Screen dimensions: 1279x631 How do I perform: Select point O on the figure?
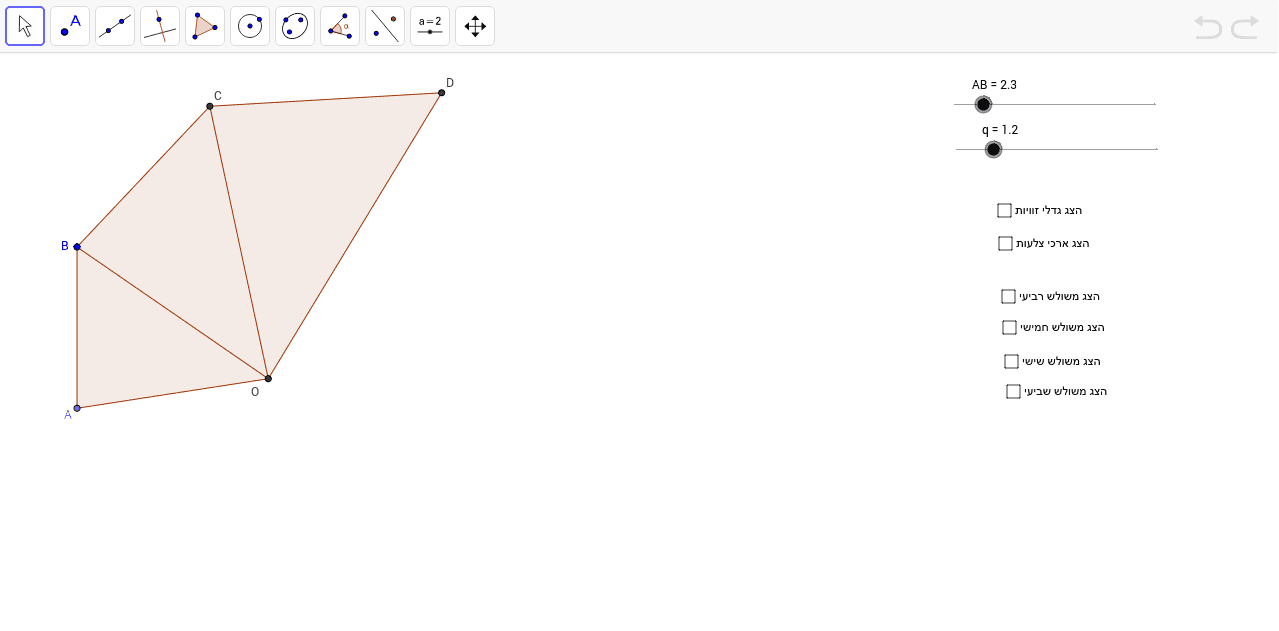pos(268,378)
